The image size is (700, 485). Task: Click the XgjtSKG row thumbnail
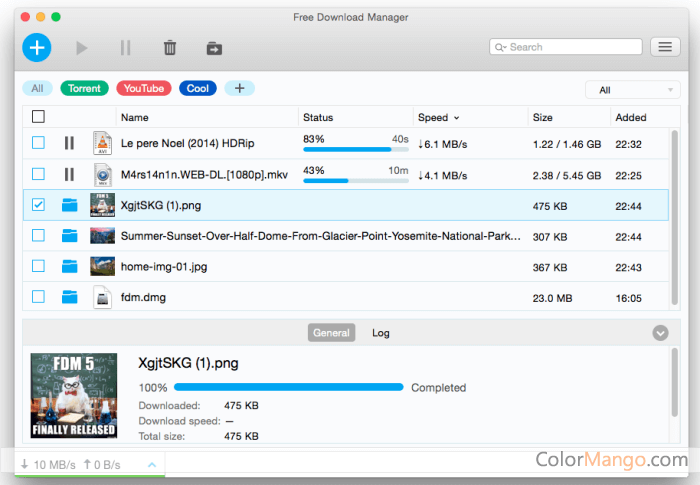102,205
